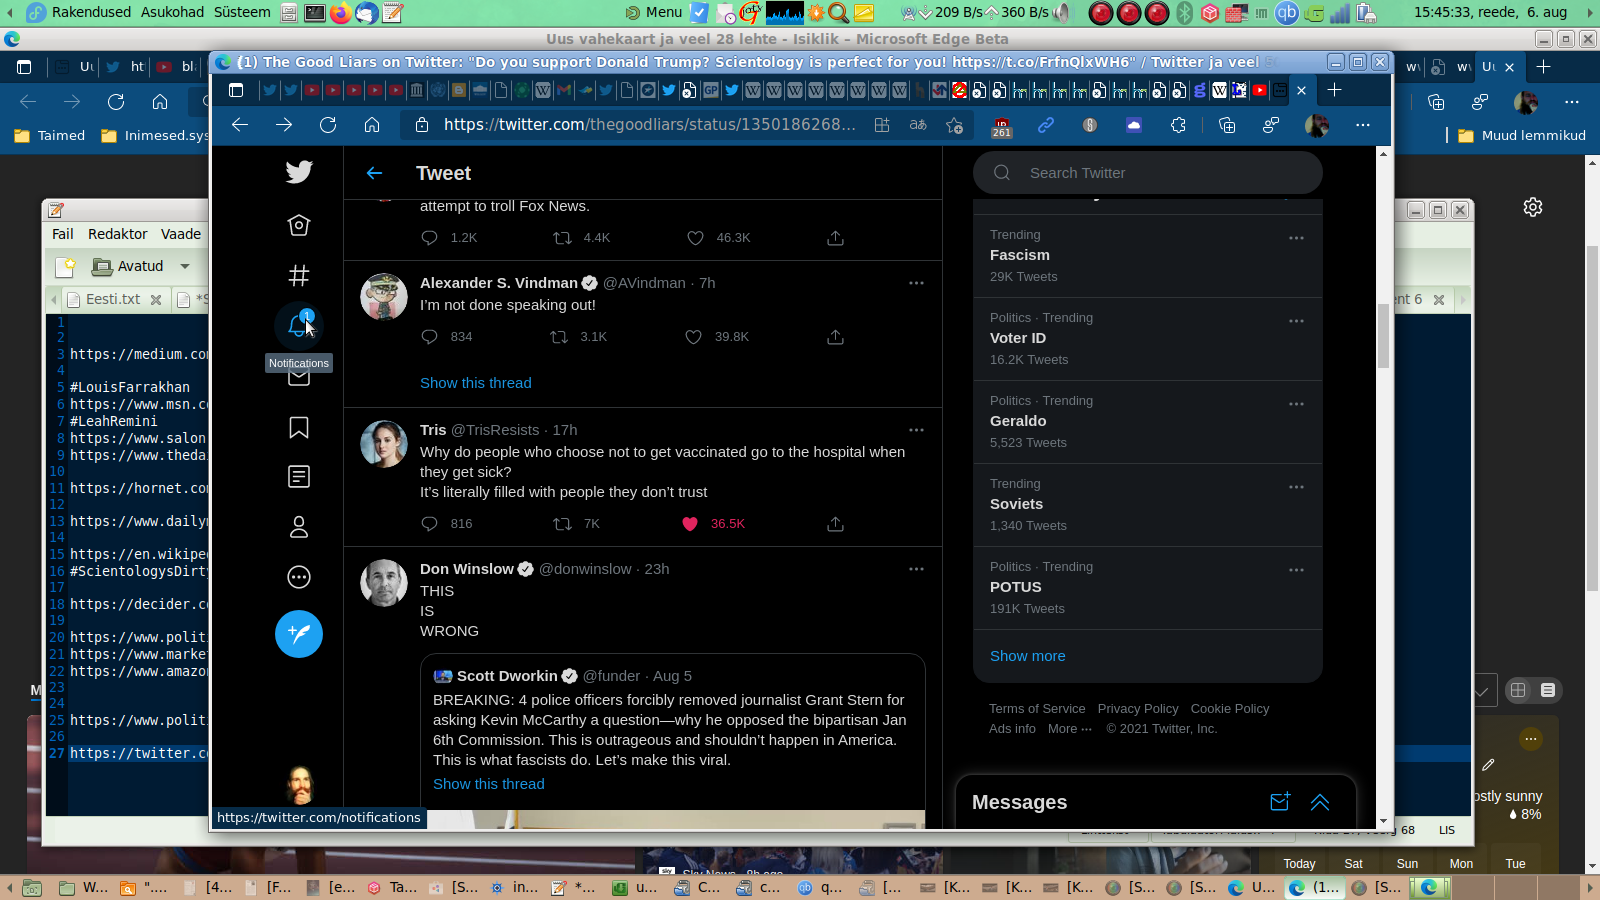The width and height of the screenshot is (1600, 900).
Task: Open new tab in front Edge window
Action: pos(1334,90)
